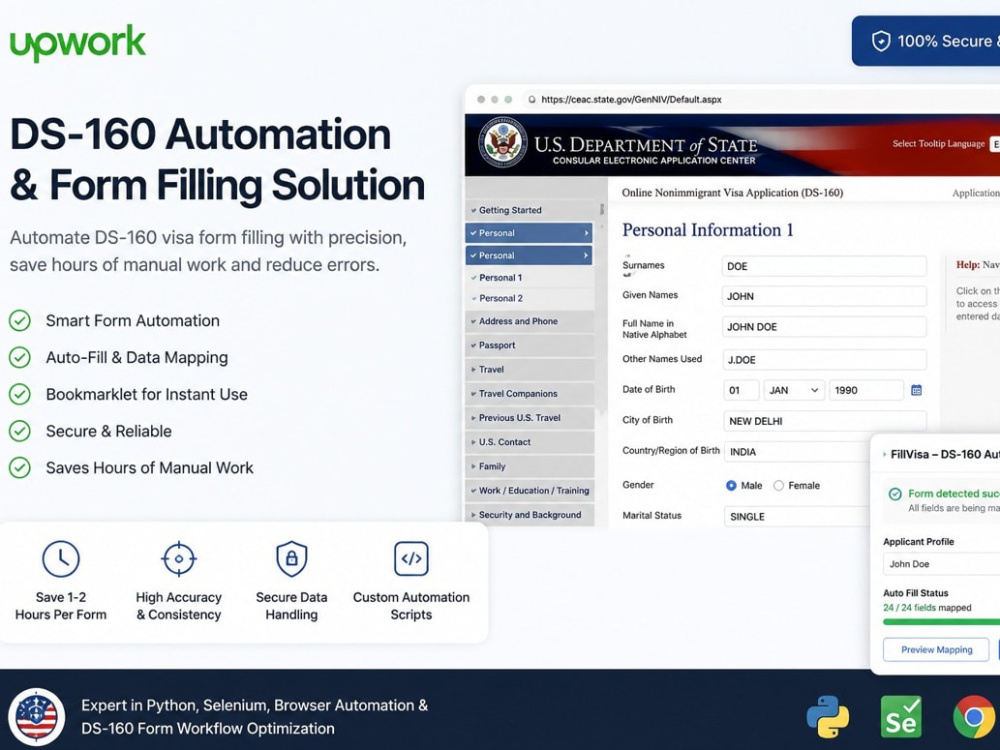Screen dimensions: 1000x750
Task: Click the 24 / 24 fields mapped progress bar
Action: [941, 621]
